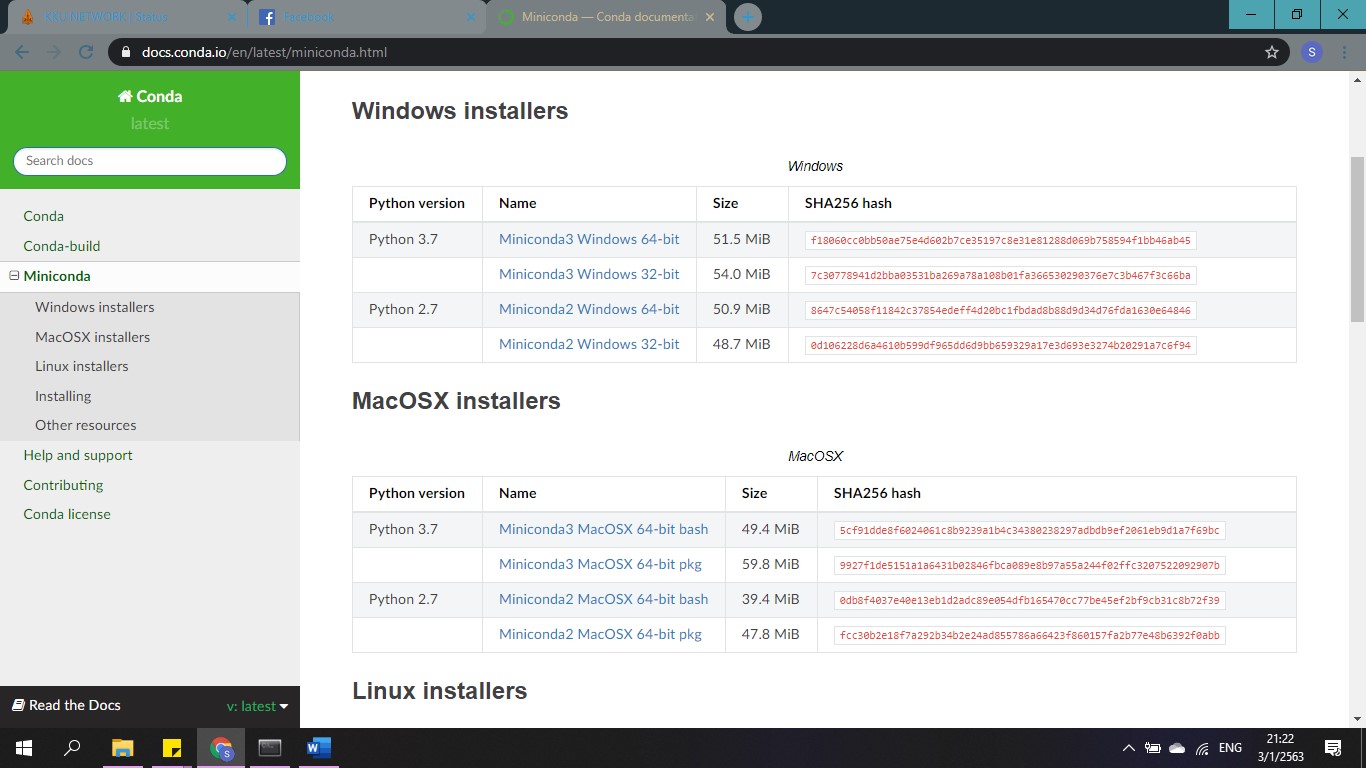Click the hash starting with f18060cc
Image resolution: width=1366 pixels, height=768 pixels.
pyautogui.click(x=1001, y=240)
